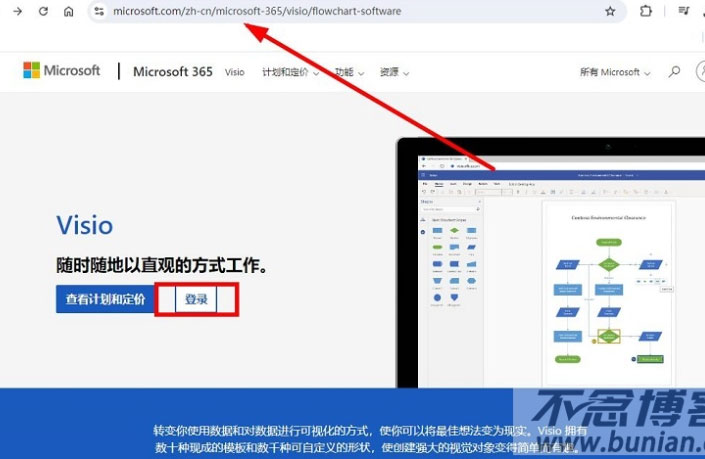This screenshot has height=459, width=705.
Task: Reload the page with the refresh icon
Action: [43, 11]
